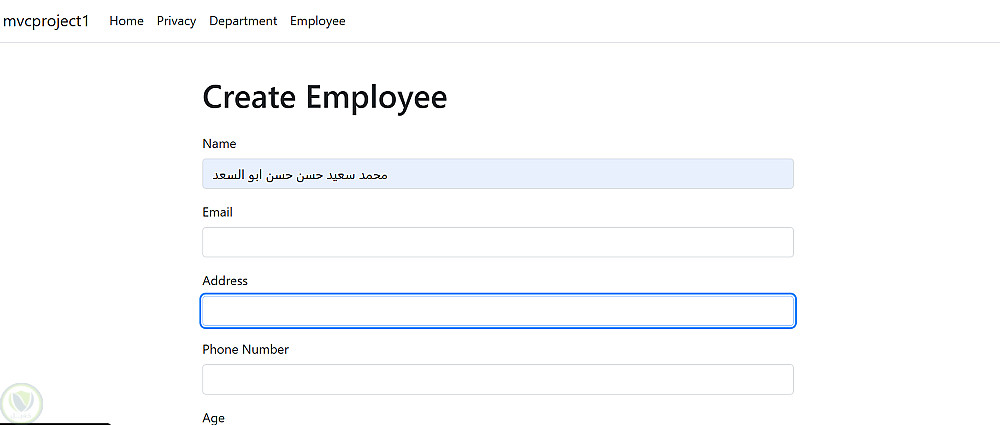The width and height of the screenshot is (1000, 425).
Task: Open the mvcproject1 brand link
Action: tap(46, 21)
